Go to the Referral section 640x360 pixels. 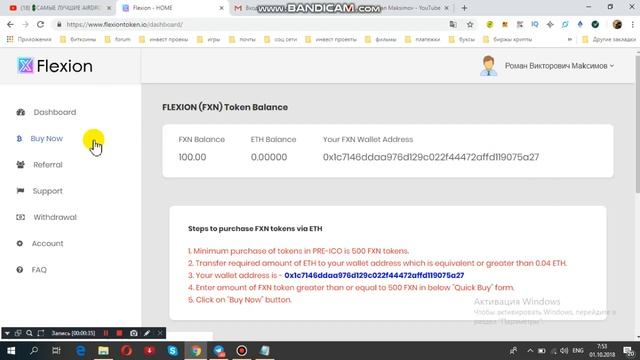coord(40,165)
